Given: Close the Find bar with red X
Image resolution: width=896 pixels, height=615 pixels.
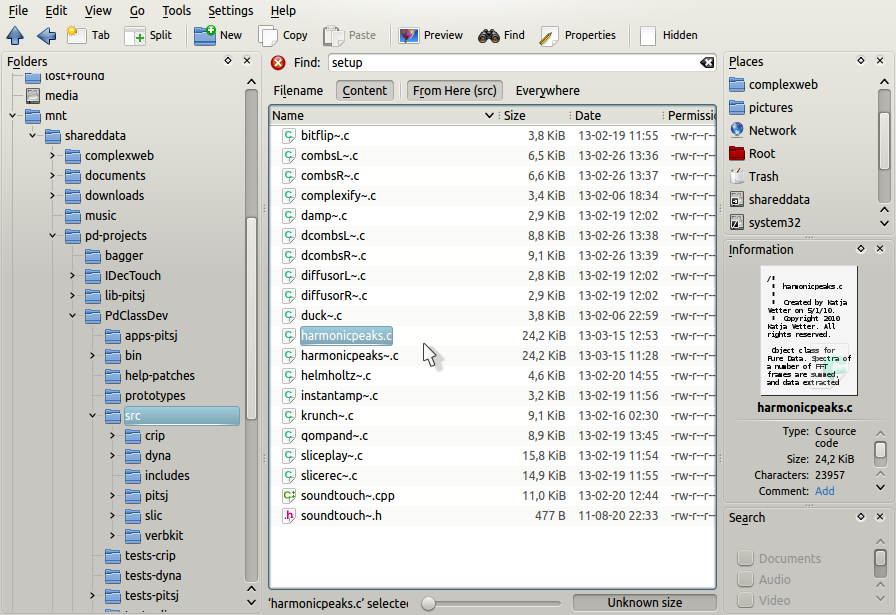Looking at the screenshot, I should (x=279, y=63).
